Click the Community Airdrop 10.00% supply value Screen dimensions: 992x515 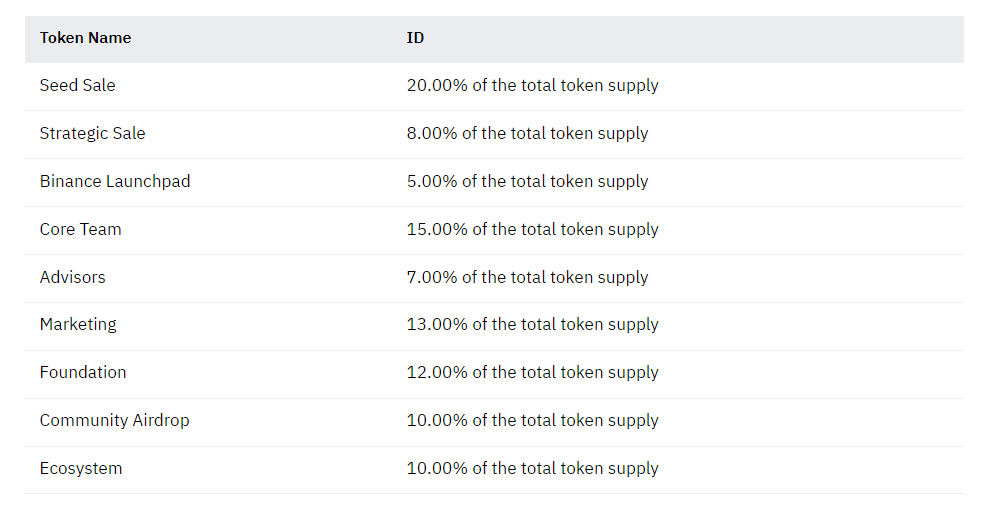(533, 421)
